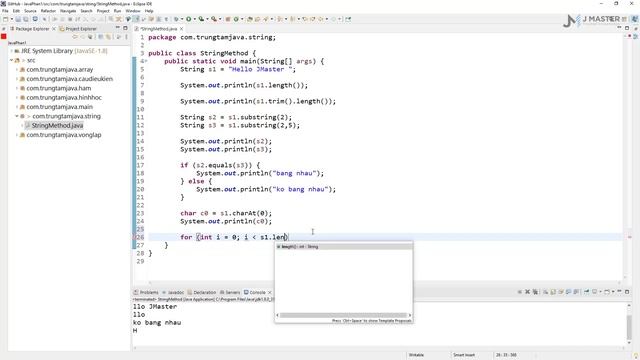The width and height of the screenshot is (640, 360).
Task: Click Remove Launch icon in Console toolbar
Action: point(527,292)
